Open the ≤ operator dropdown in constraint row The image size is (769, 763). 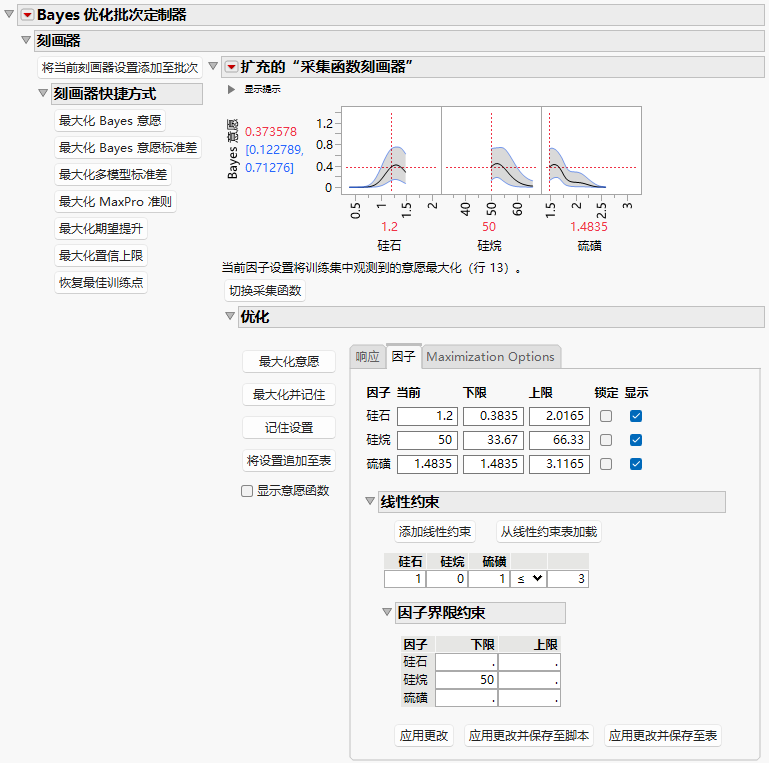(529, 579)
